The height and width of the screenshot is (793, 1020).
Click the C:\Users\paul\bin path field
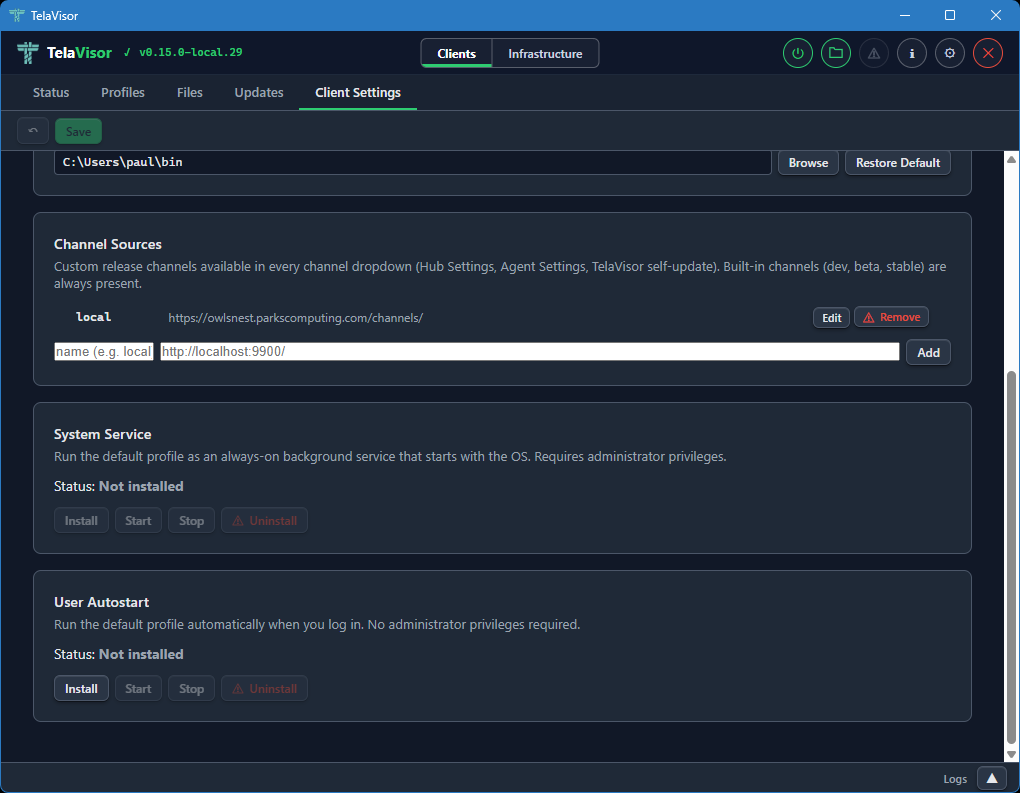(412, 162)
